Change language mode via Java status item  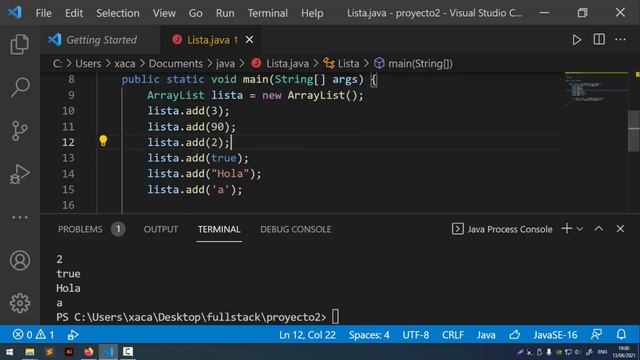pyautogui.click(x=486, y=335)
